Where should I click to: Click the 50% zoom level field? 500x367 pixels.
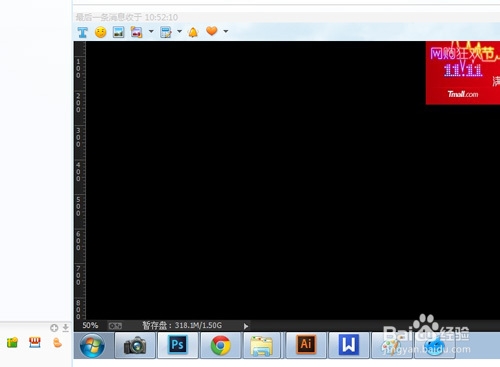[90, 325]
